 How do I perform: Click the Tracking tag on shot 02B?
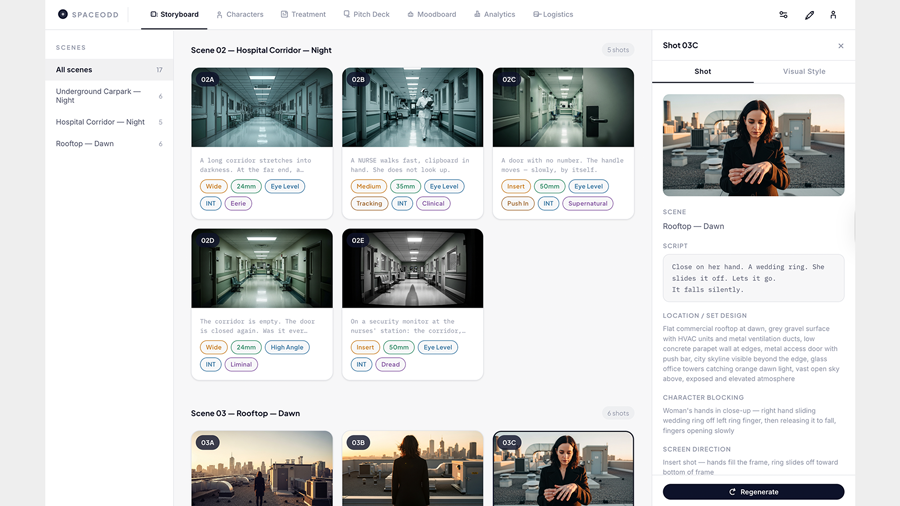click(x=369, y=204)
